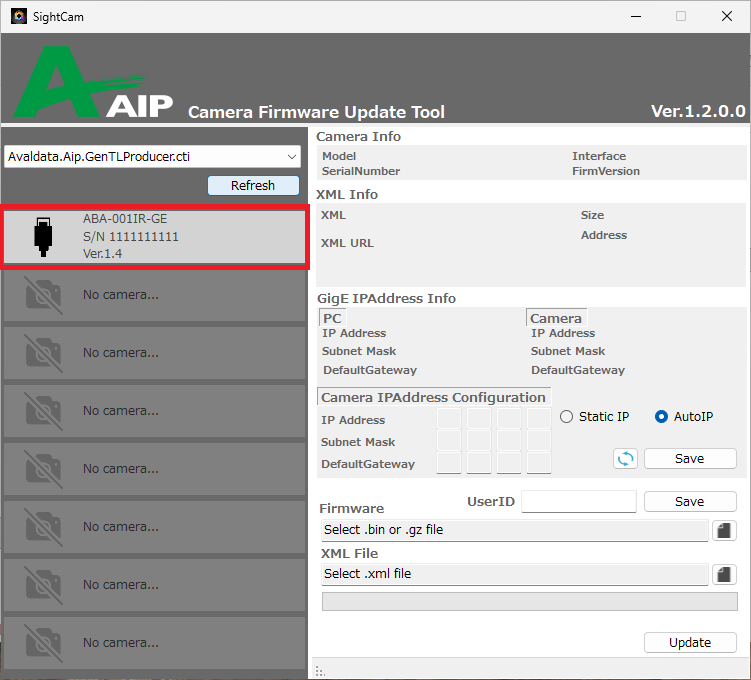Click the Camera Firmware Update Tool title

pos(316,112)
